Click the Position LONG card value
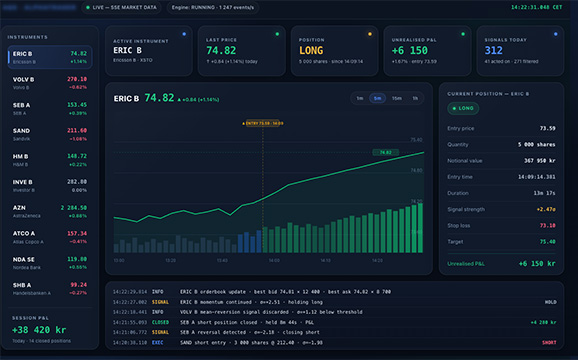 point(311,50)
